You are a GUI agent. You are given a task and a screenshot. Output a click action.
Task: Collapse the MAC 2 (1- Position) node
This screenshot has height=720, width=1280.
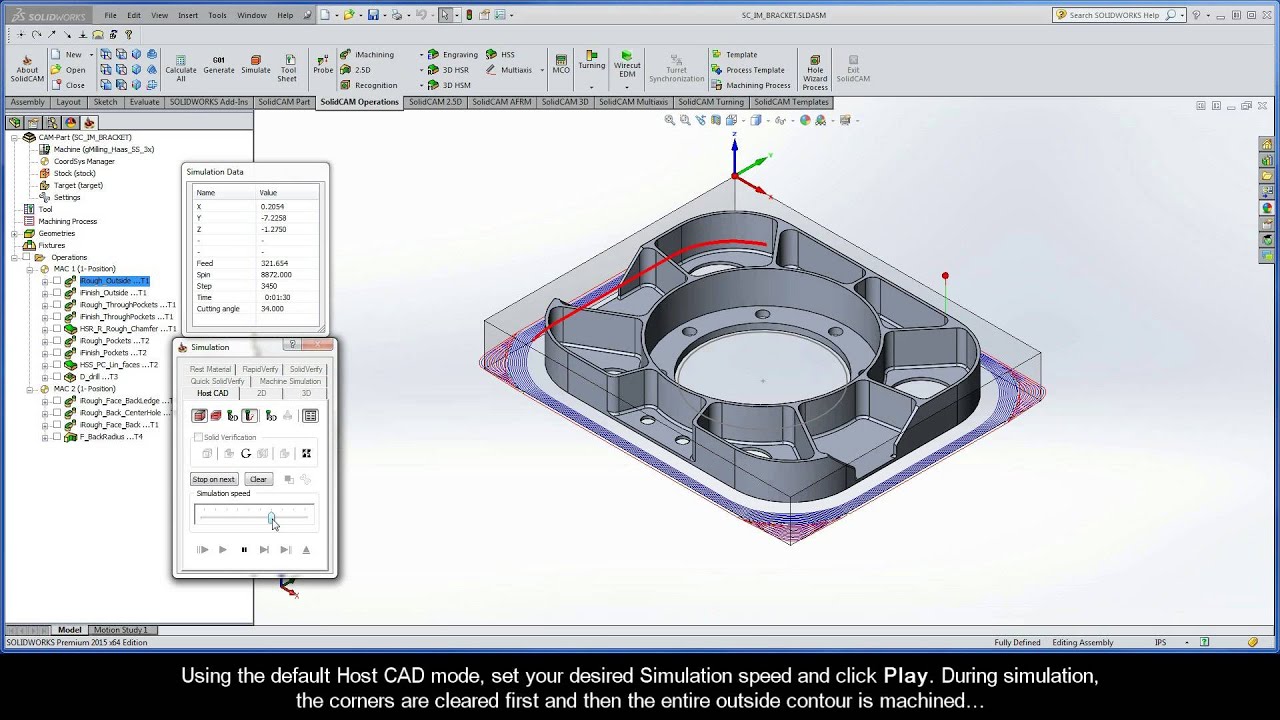30,389
